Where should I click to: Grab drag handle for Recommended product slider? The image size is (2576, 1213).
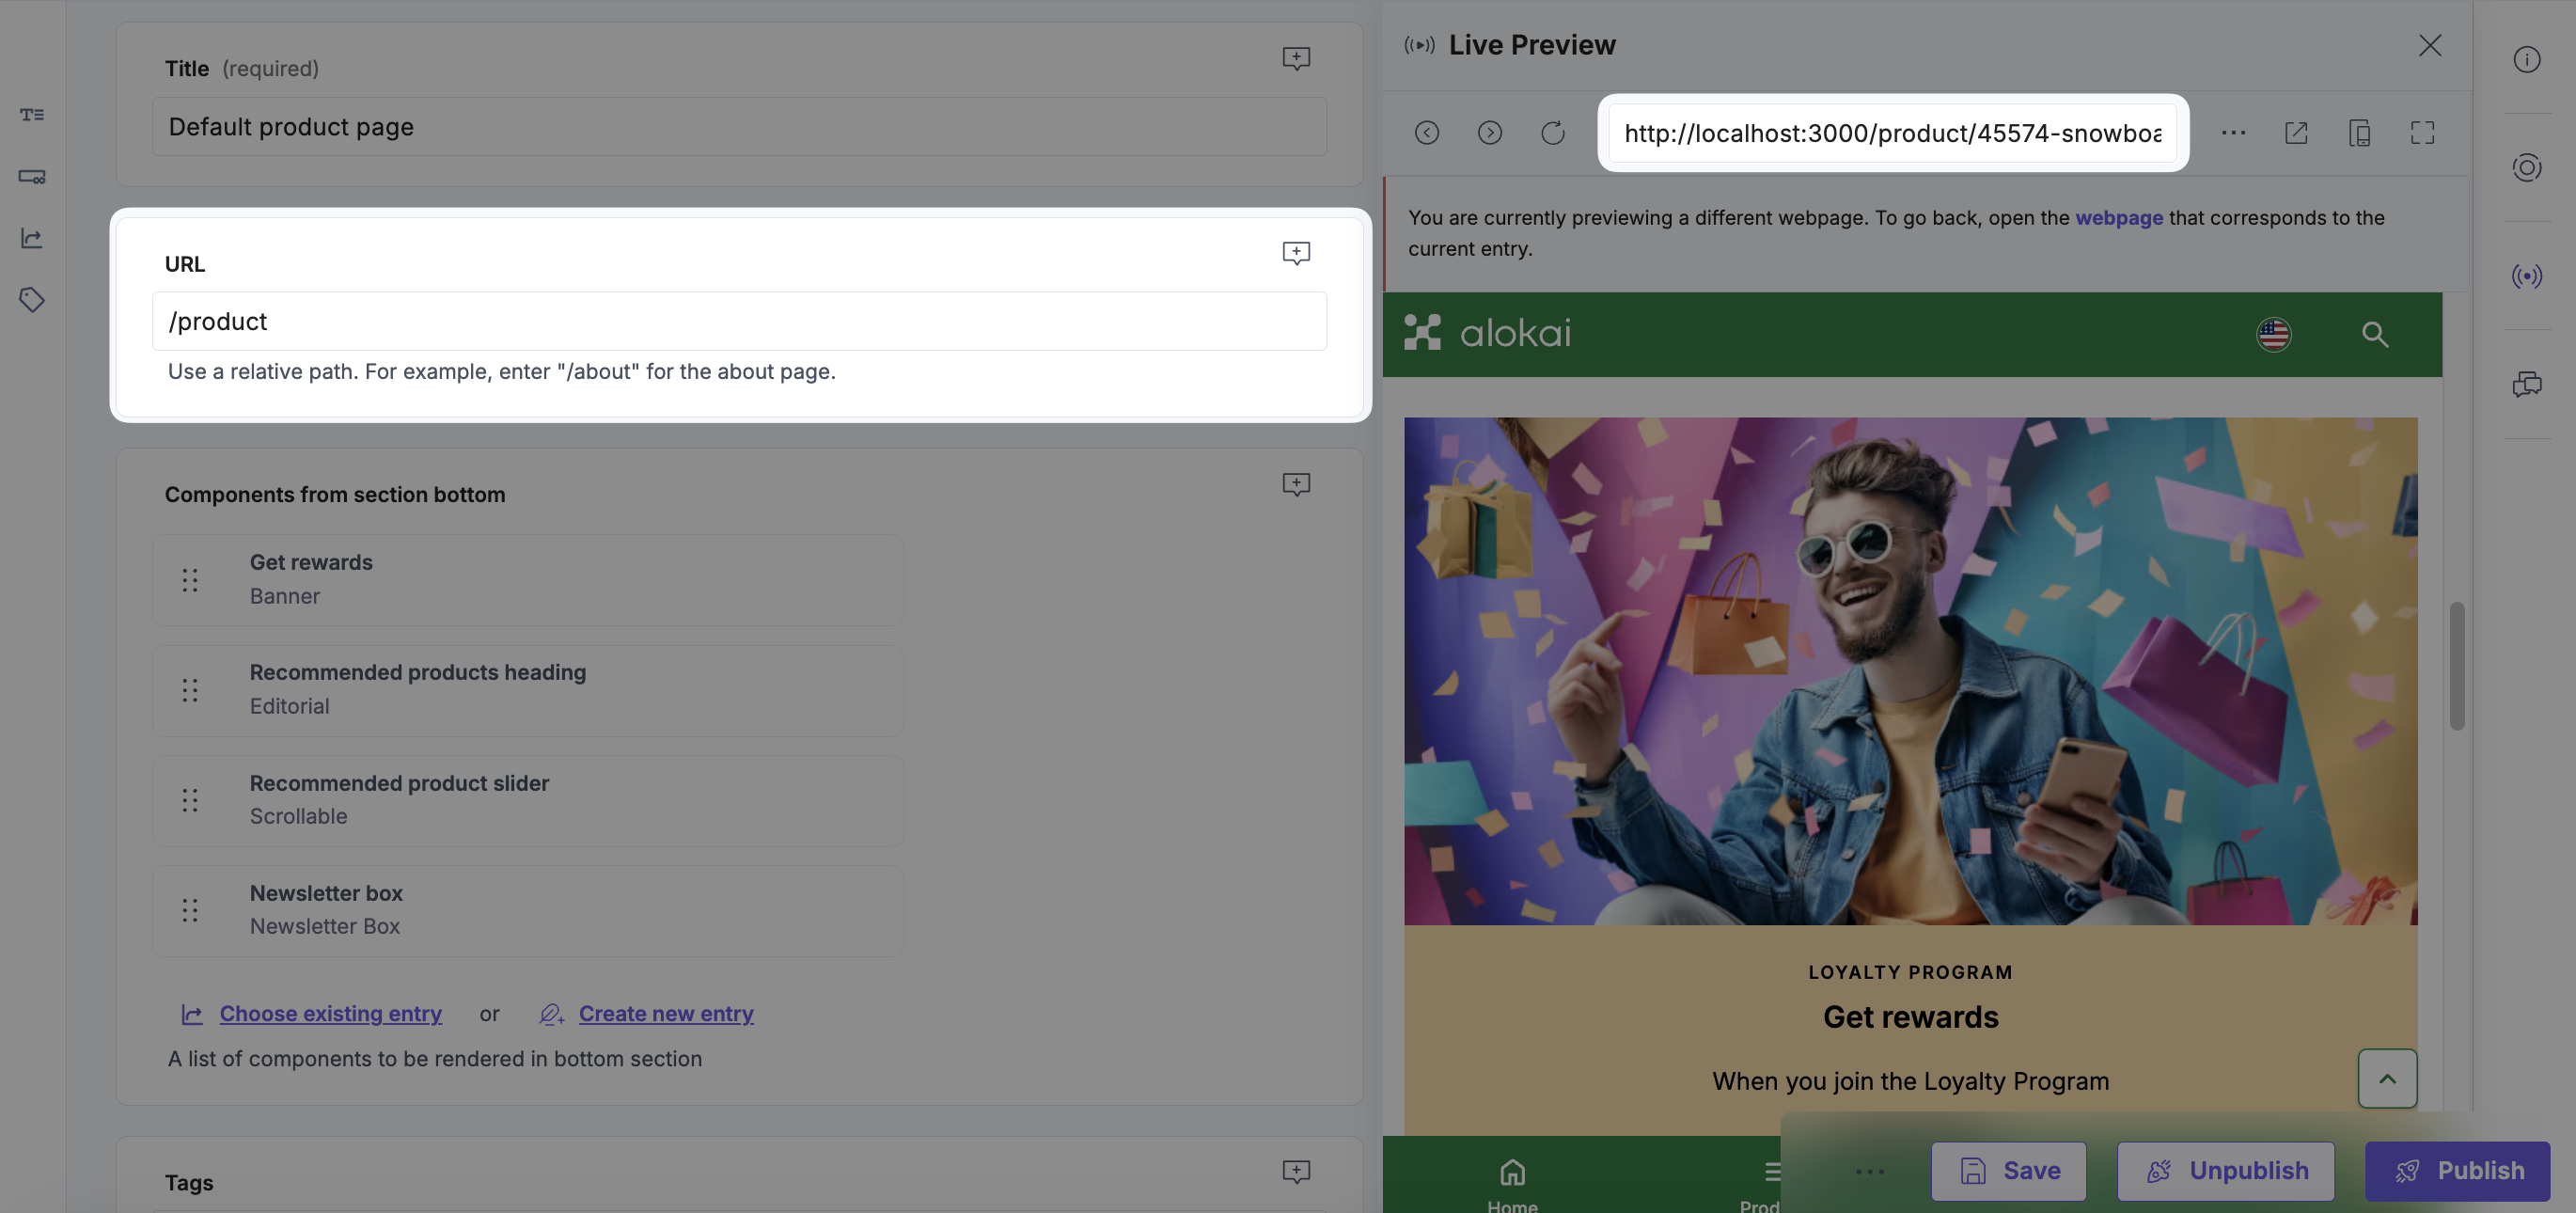pos(190,800)
